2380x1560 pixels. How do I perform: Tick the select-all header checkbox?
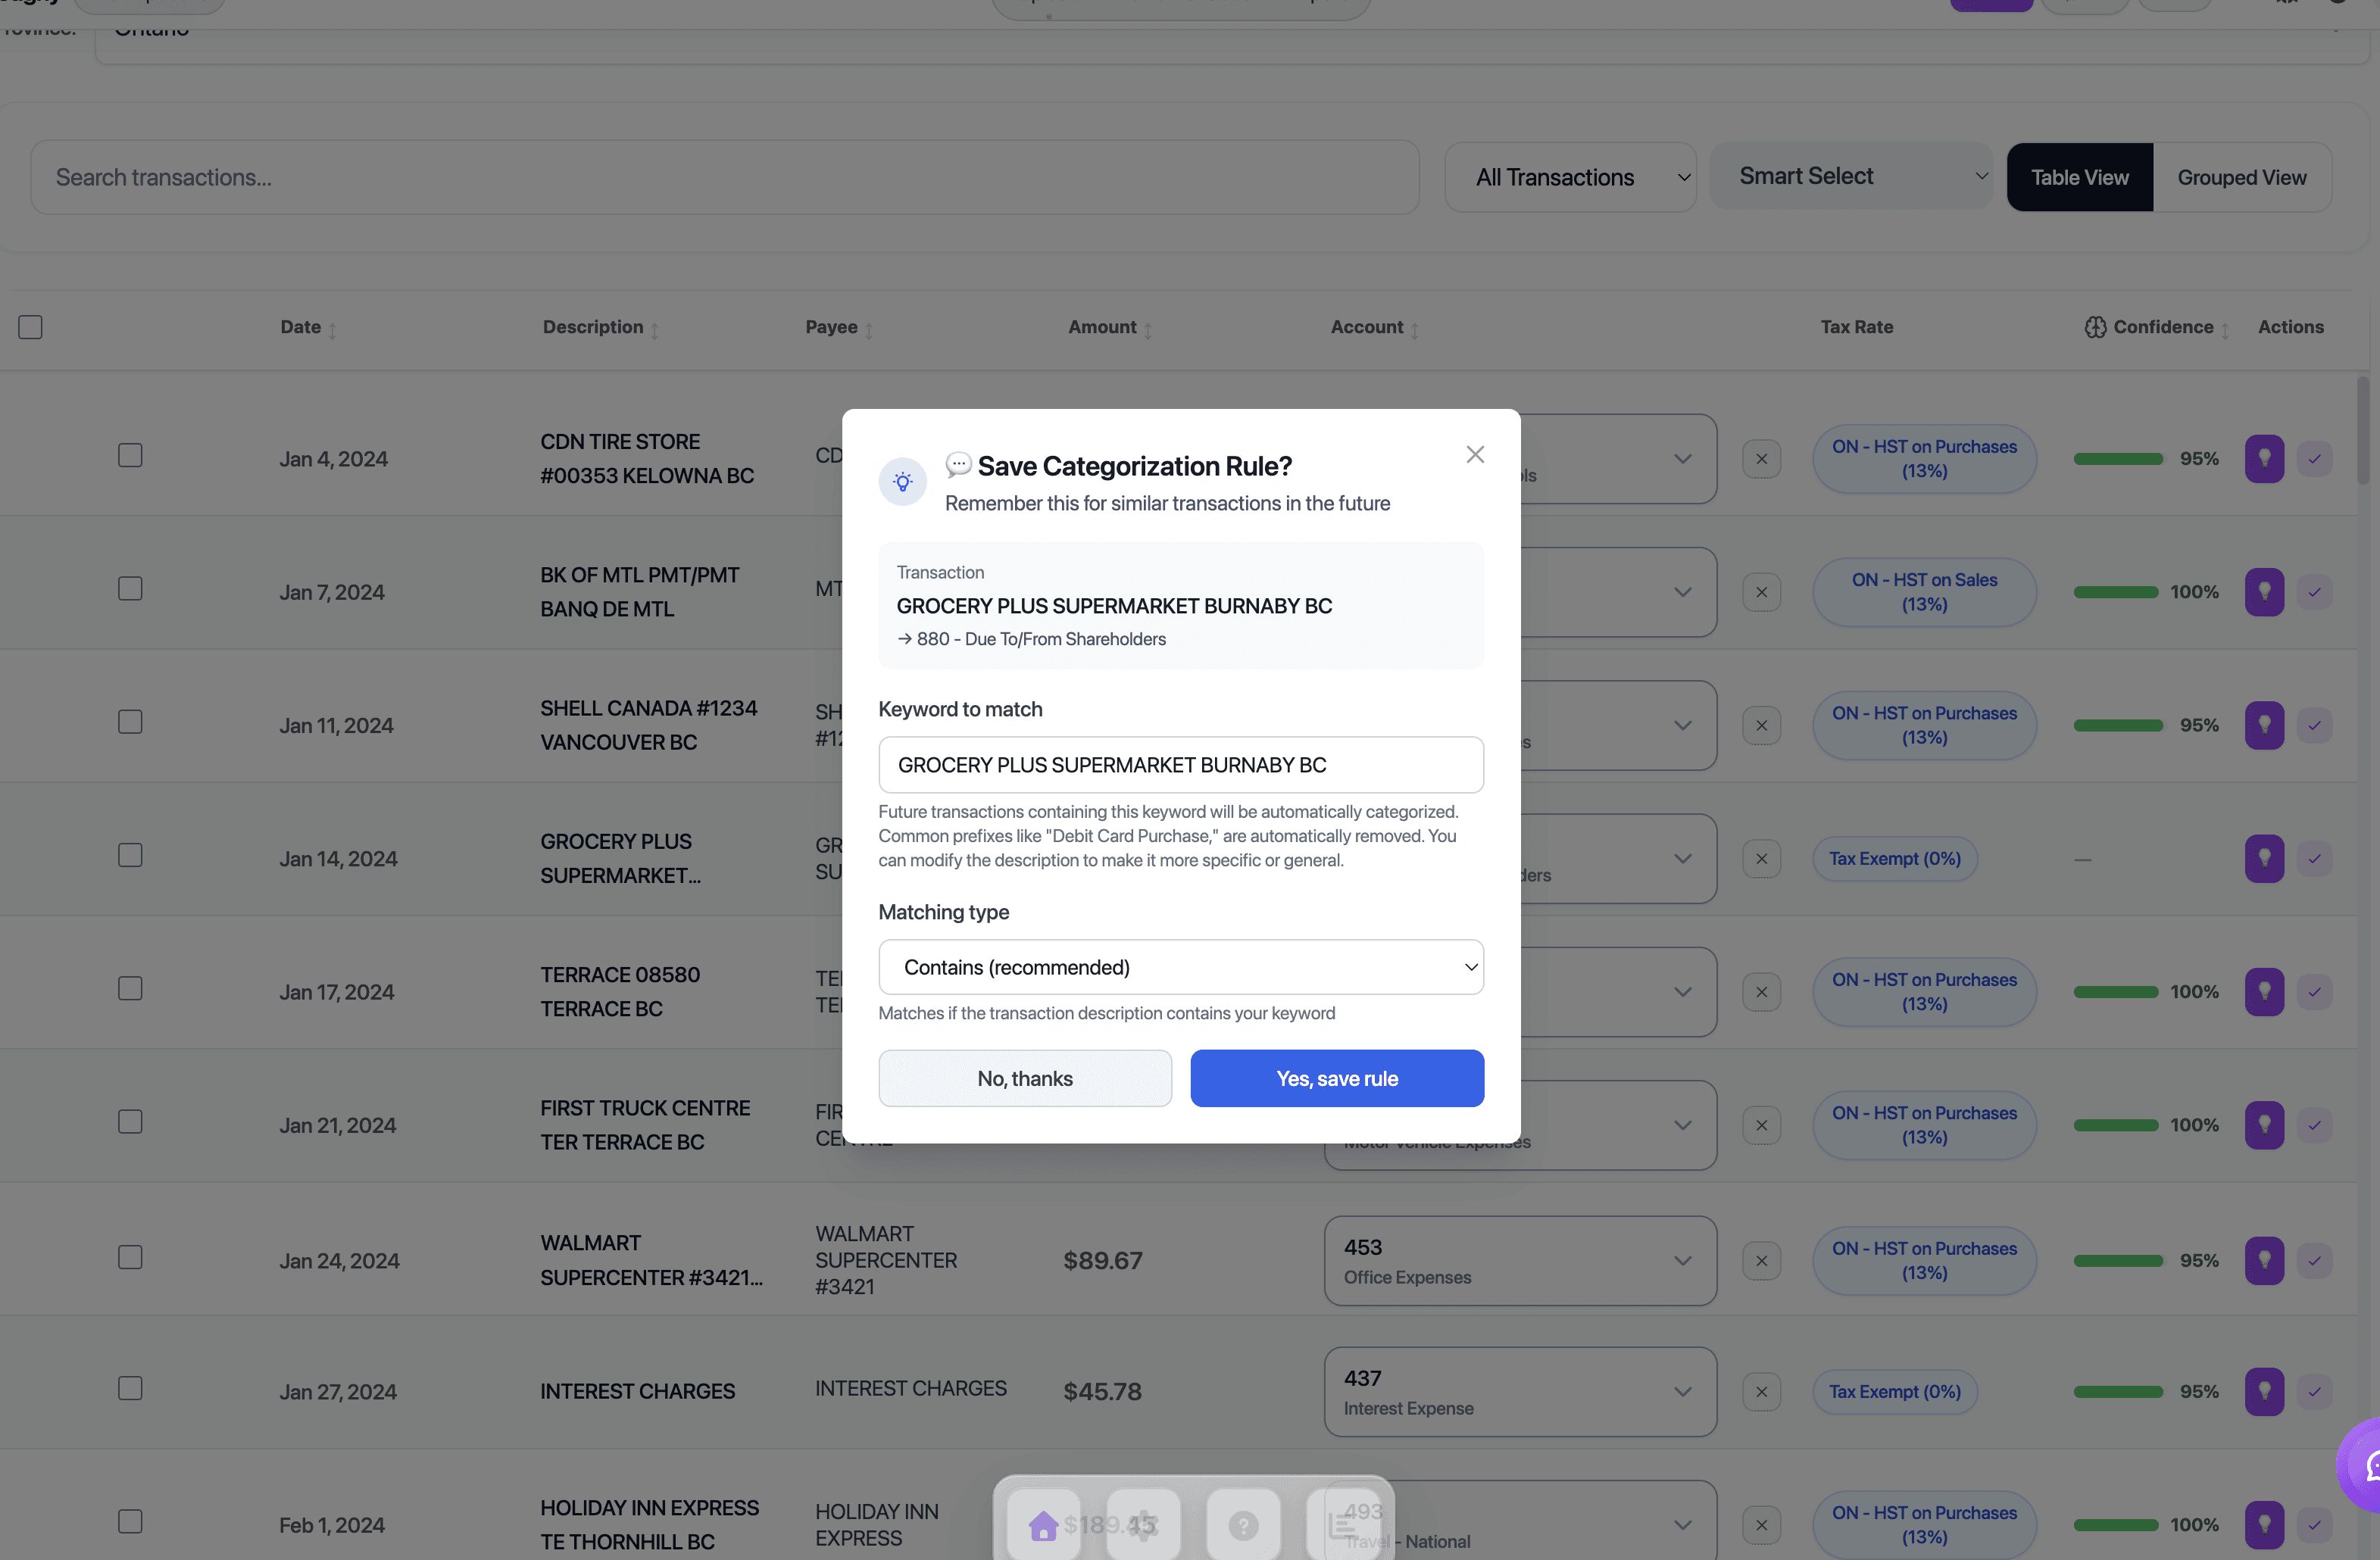(x=30, y=327)
